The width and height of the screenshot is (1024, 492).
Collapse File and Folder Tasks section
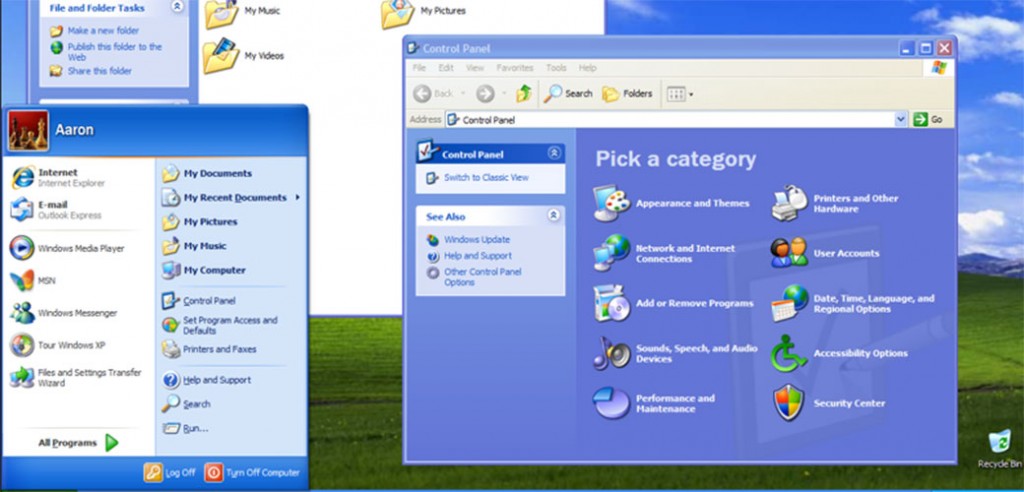click(176, 7)
